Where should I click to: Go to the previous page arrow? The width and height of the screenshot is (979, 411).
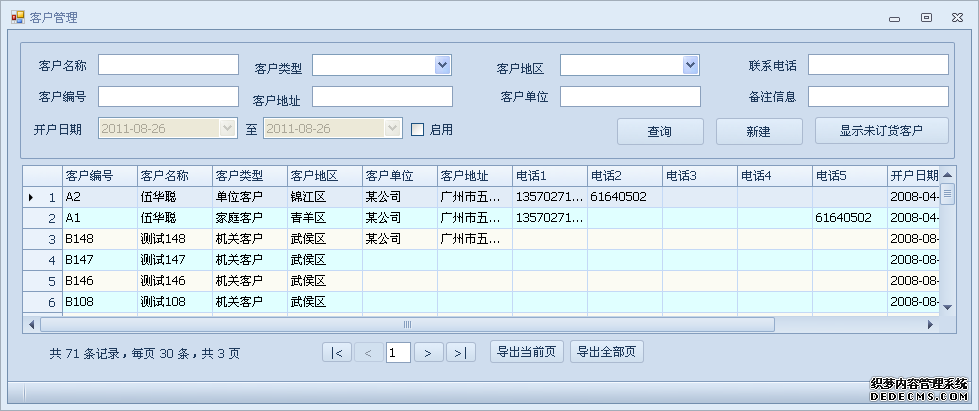point(368,352)
